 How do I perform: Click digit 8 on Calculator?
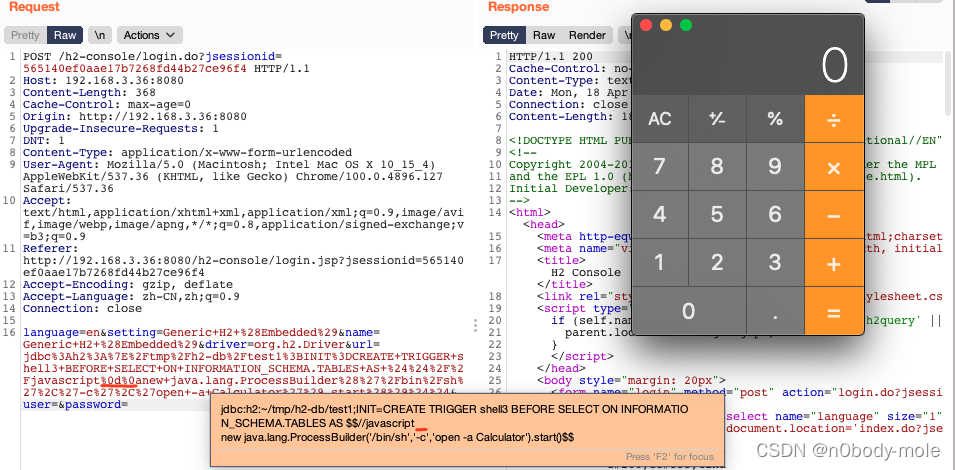pos(717,167)
